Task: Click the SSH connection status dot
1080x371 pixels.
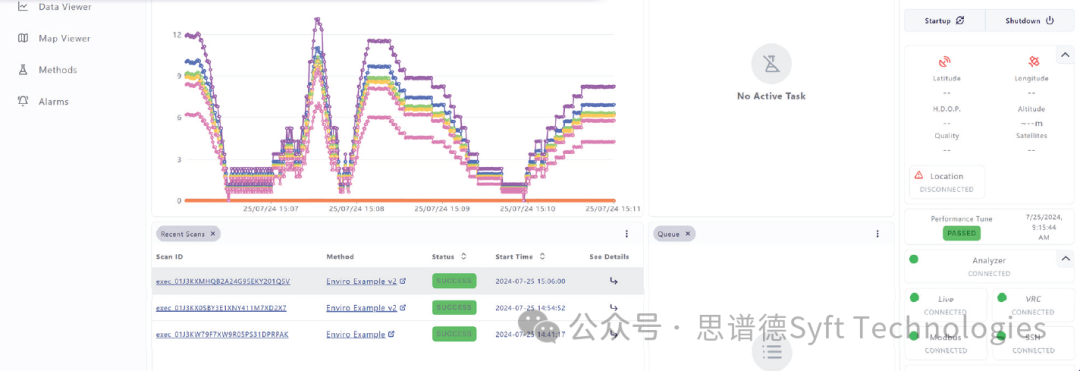Action: 1001,336
